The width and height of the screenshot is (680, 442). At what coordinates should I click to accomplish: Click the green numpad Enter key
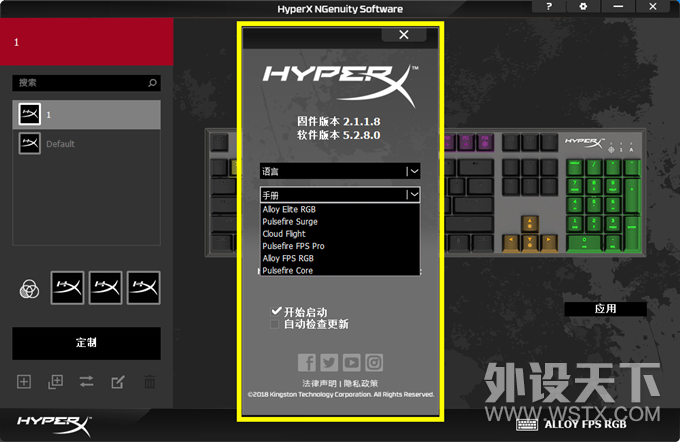[632, 233]
